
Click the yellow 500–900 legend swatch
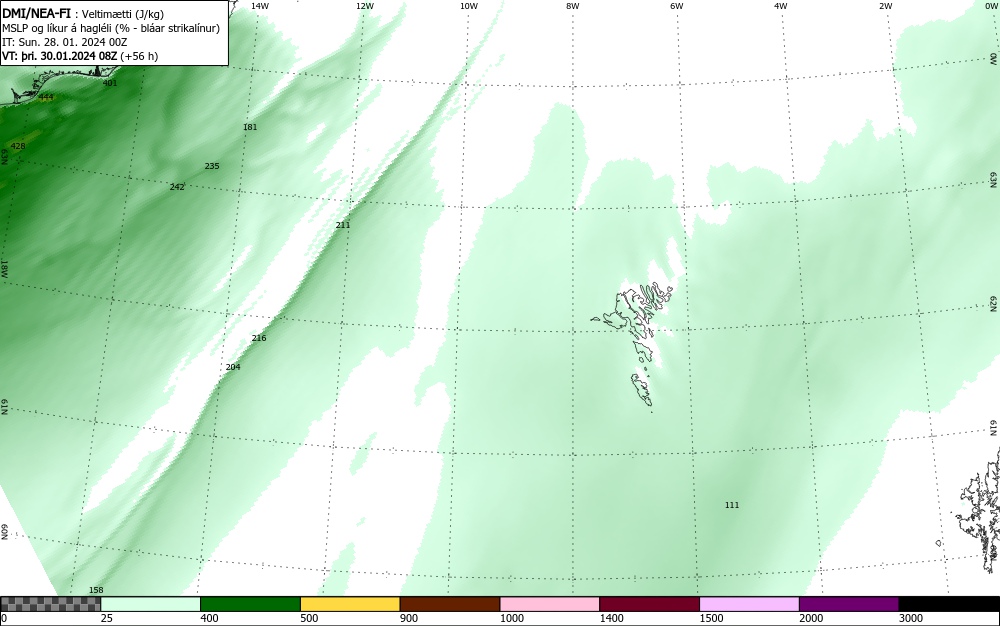pos(350,604)
